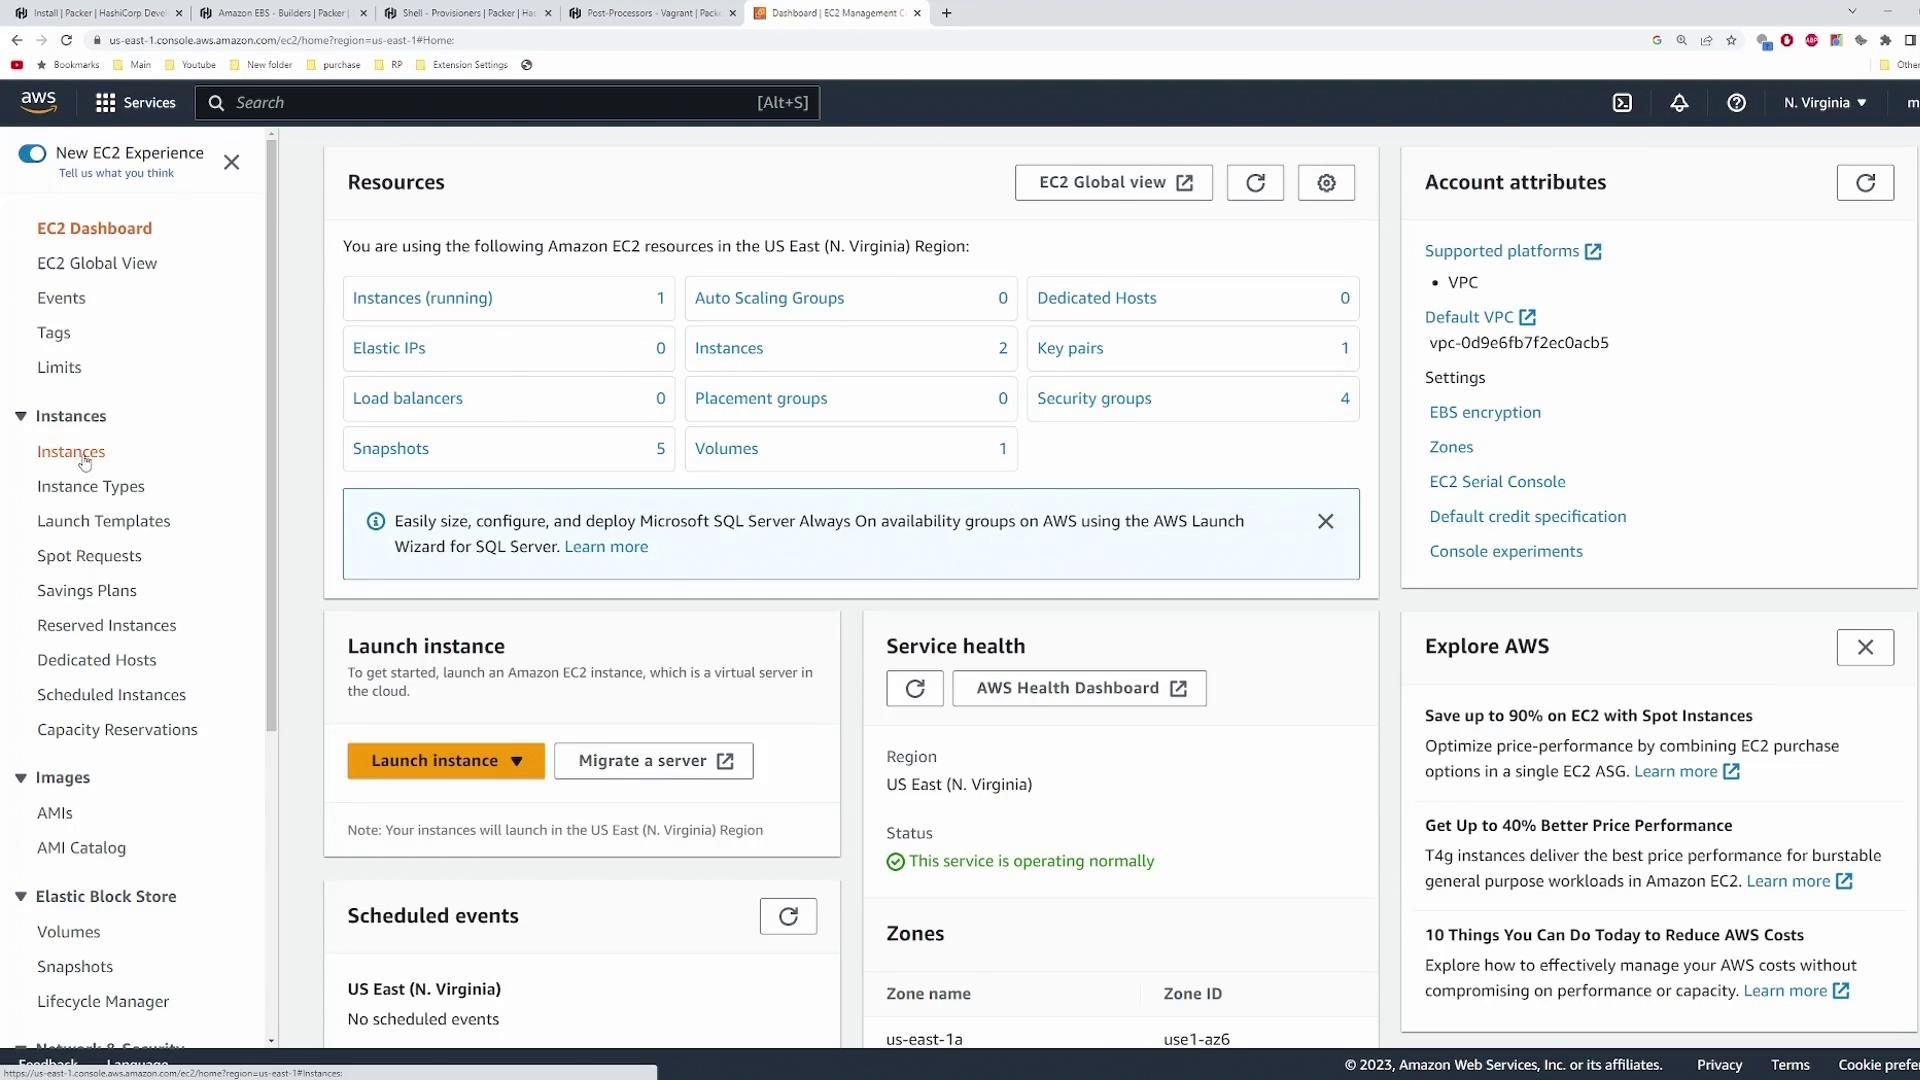This screenshot has height=1080, width=1920.
Task: Open the Services menu
Action: point(136,103)
